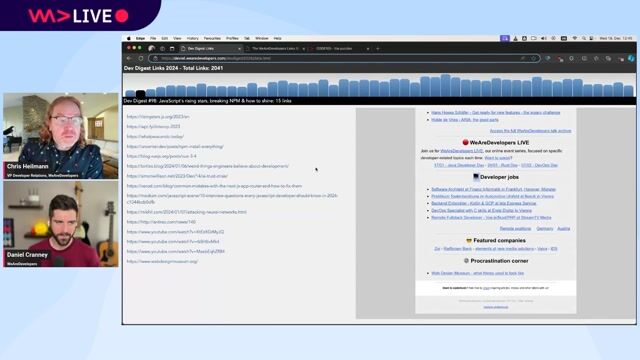Open the webdesignmuseum.org link
Image resolution: width=640 pixels, height=360 pixels.
[162, 261]
